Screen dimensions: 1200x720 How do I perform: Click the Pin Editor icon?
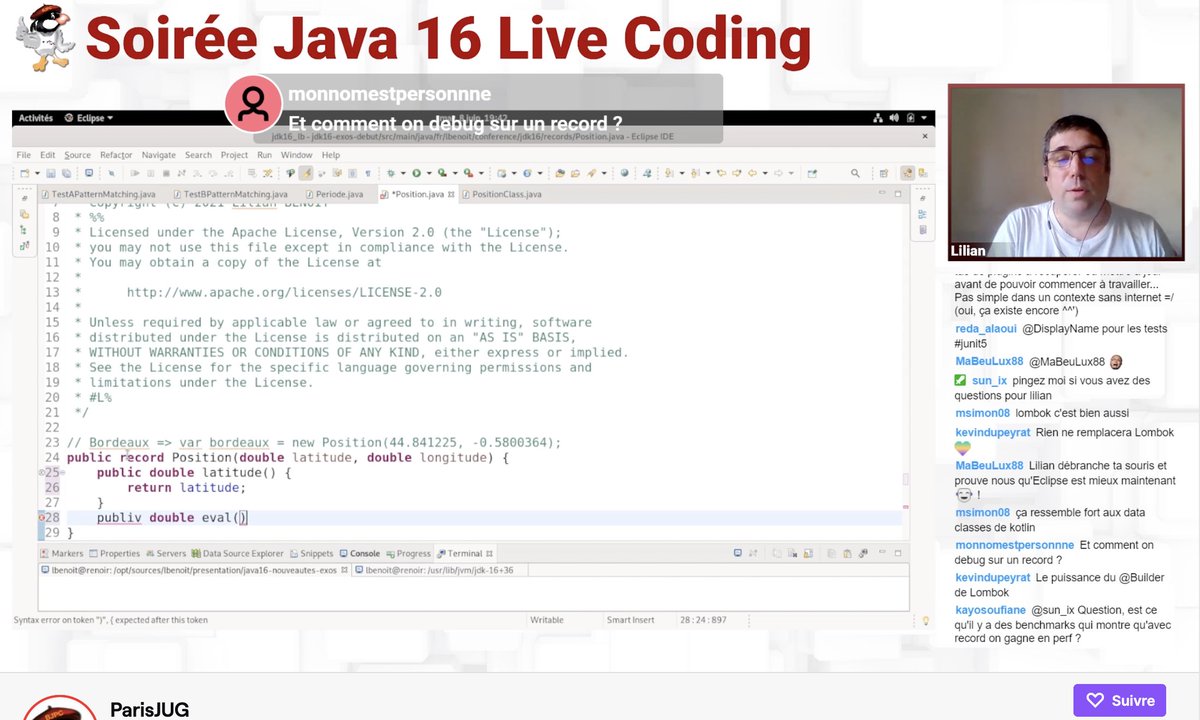pos(812,173)
